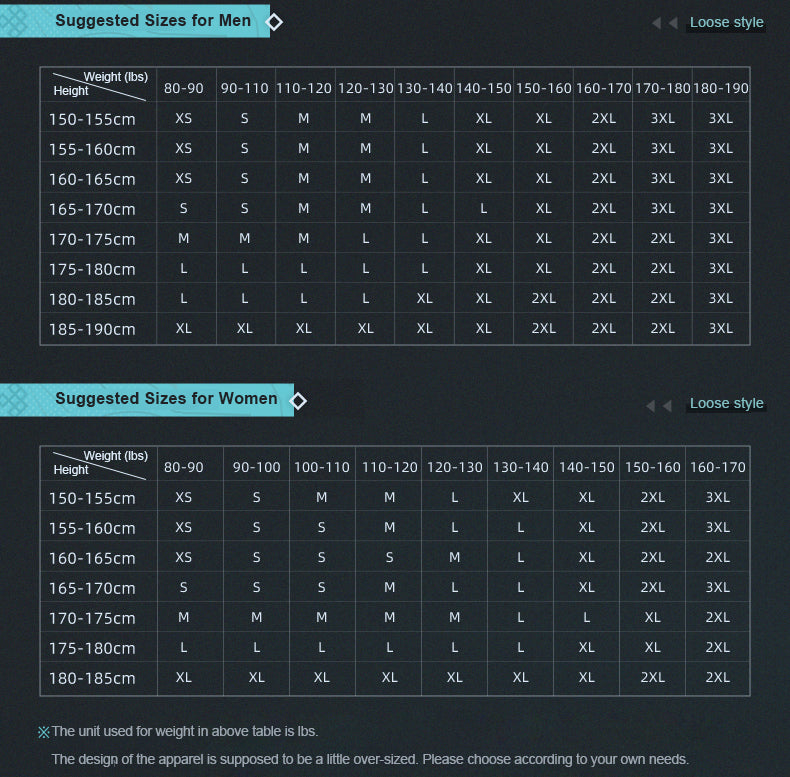
Task: Click the left arrows beside men's Loose style
Action: pyautogui.click(x=664, y=23)
